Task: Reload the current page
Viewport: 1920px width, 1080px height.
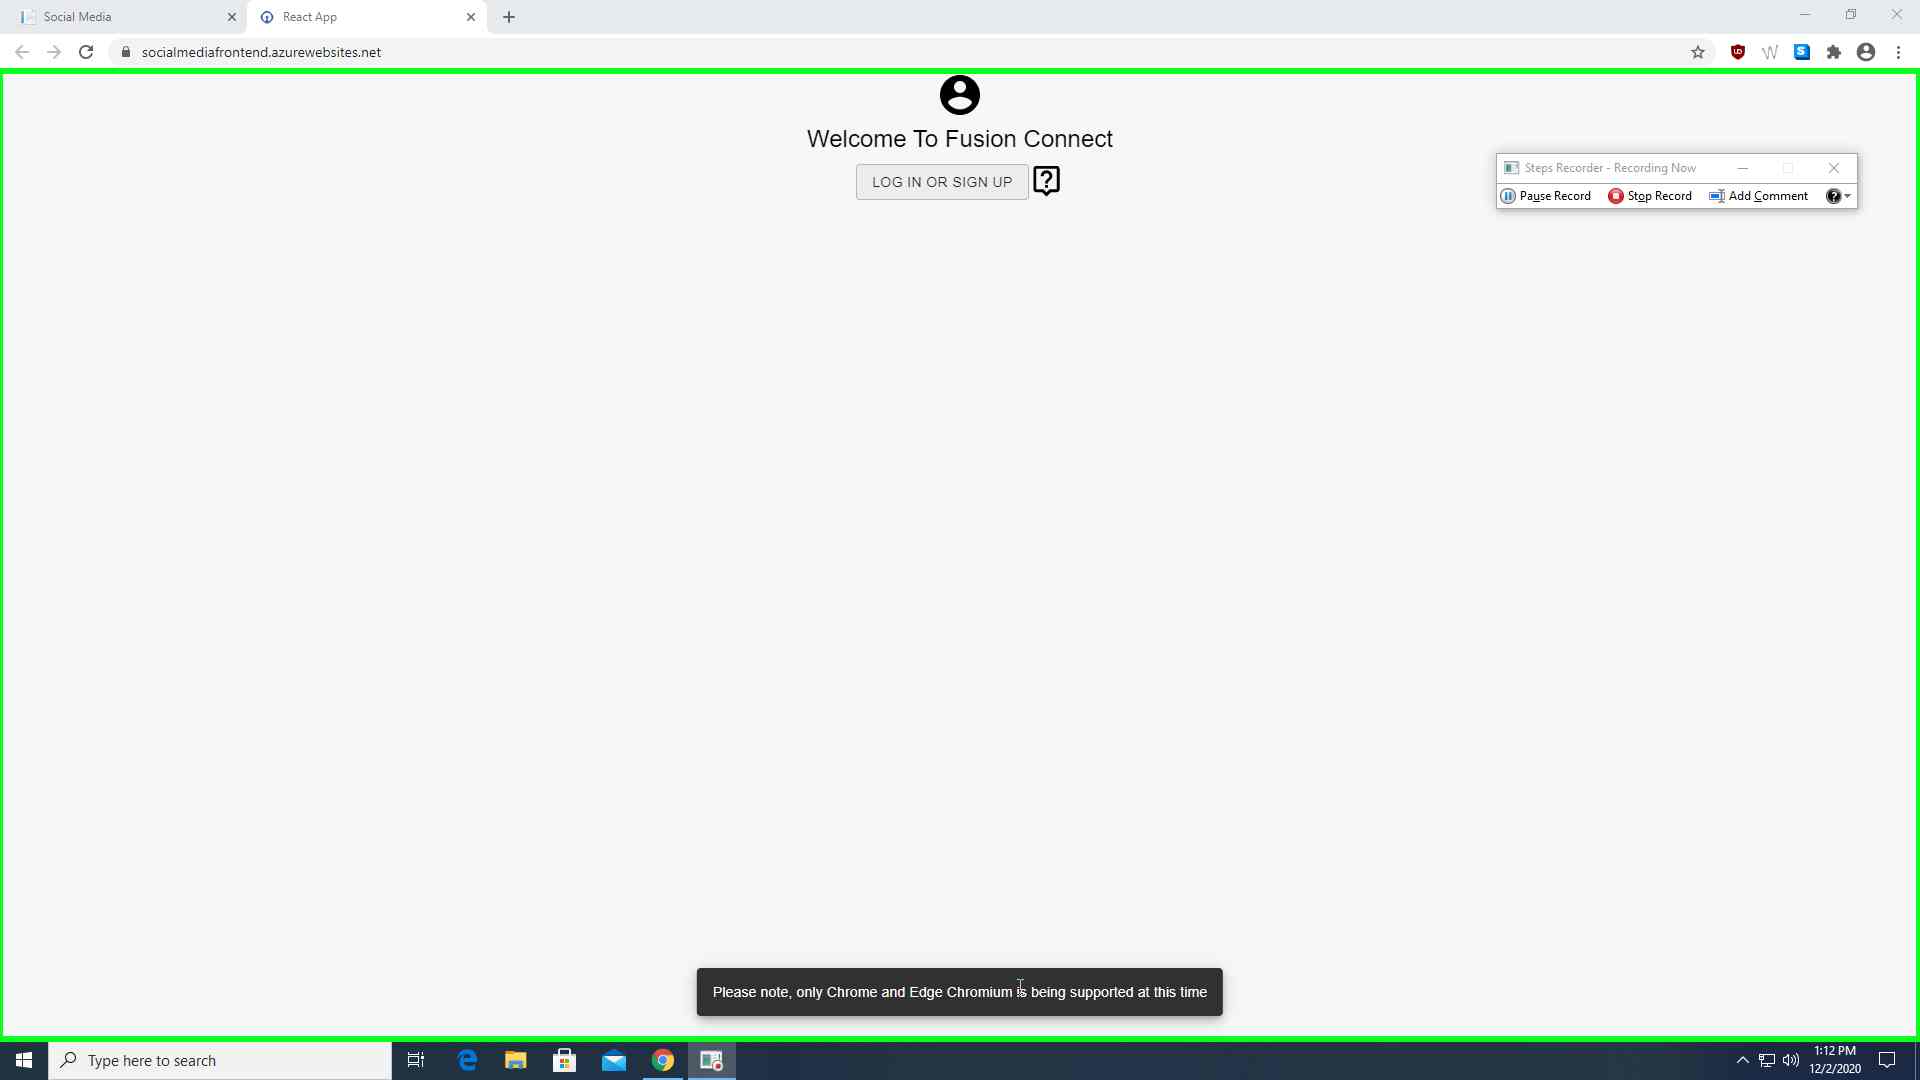Action: [x=86, y=52]
